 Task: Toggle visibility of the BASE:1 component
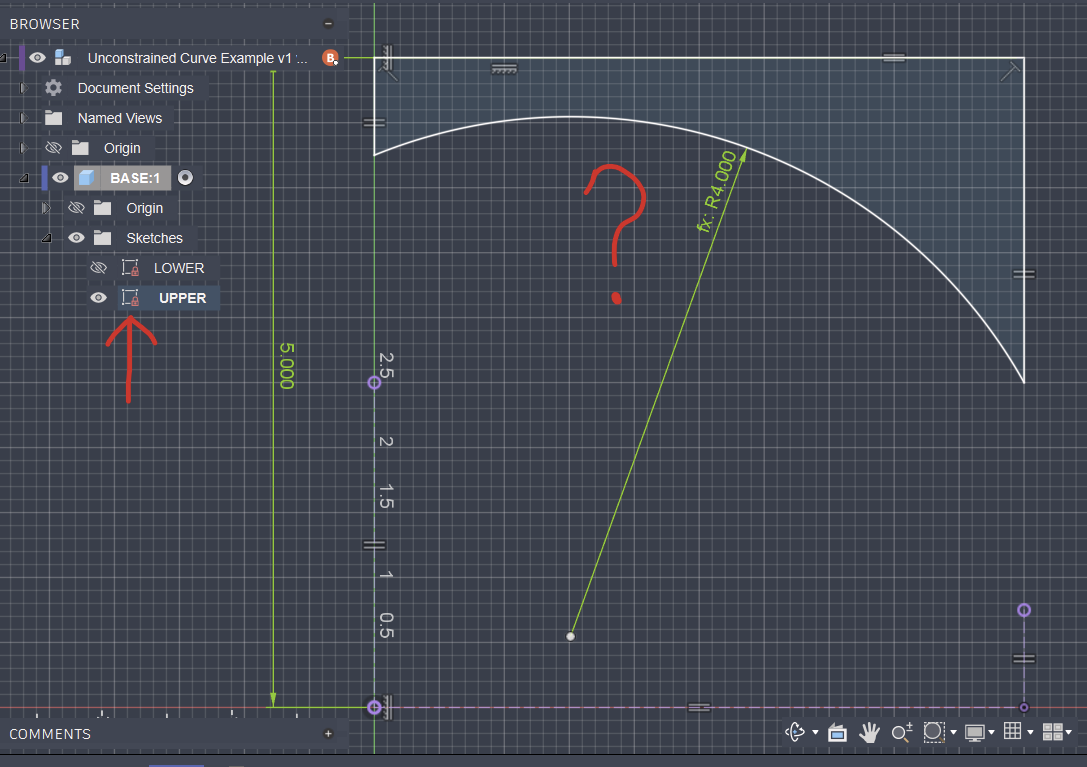pos(60,178)
